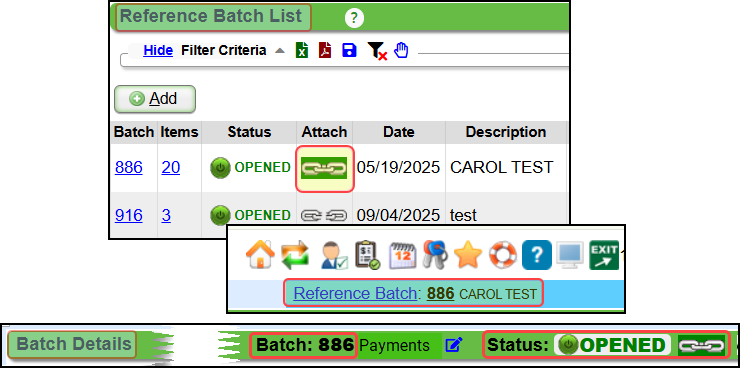Open favorites star icon
Image resolution: width=740 pixels, height=368 pixels.
(x=468, y=255)
